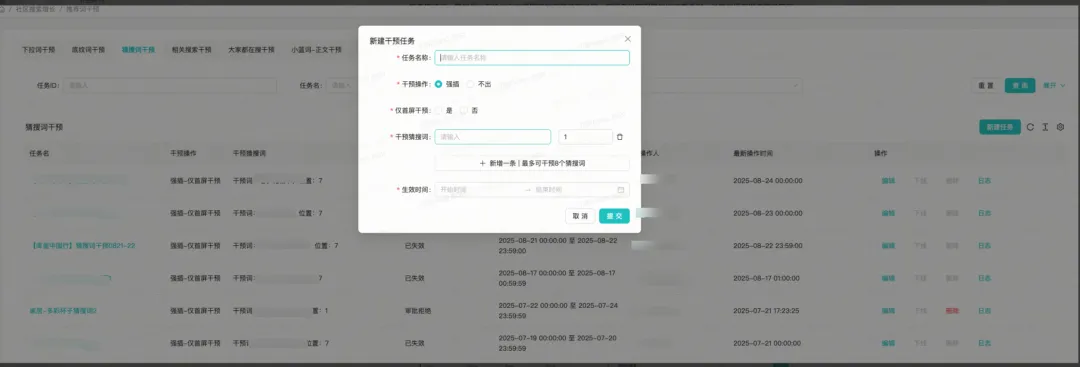1080x367 pixels.
Task: Click the 审批拒绝 status cell
Action: click(418, 311)
